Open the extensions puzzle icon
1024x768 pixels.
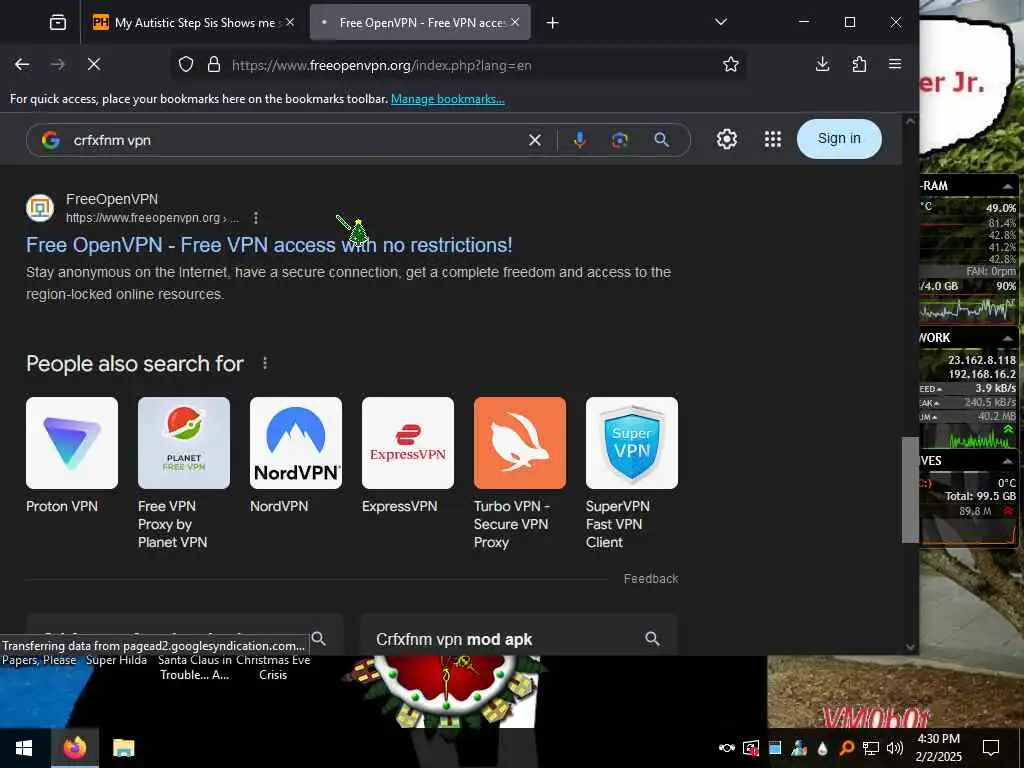coord(859,64)
